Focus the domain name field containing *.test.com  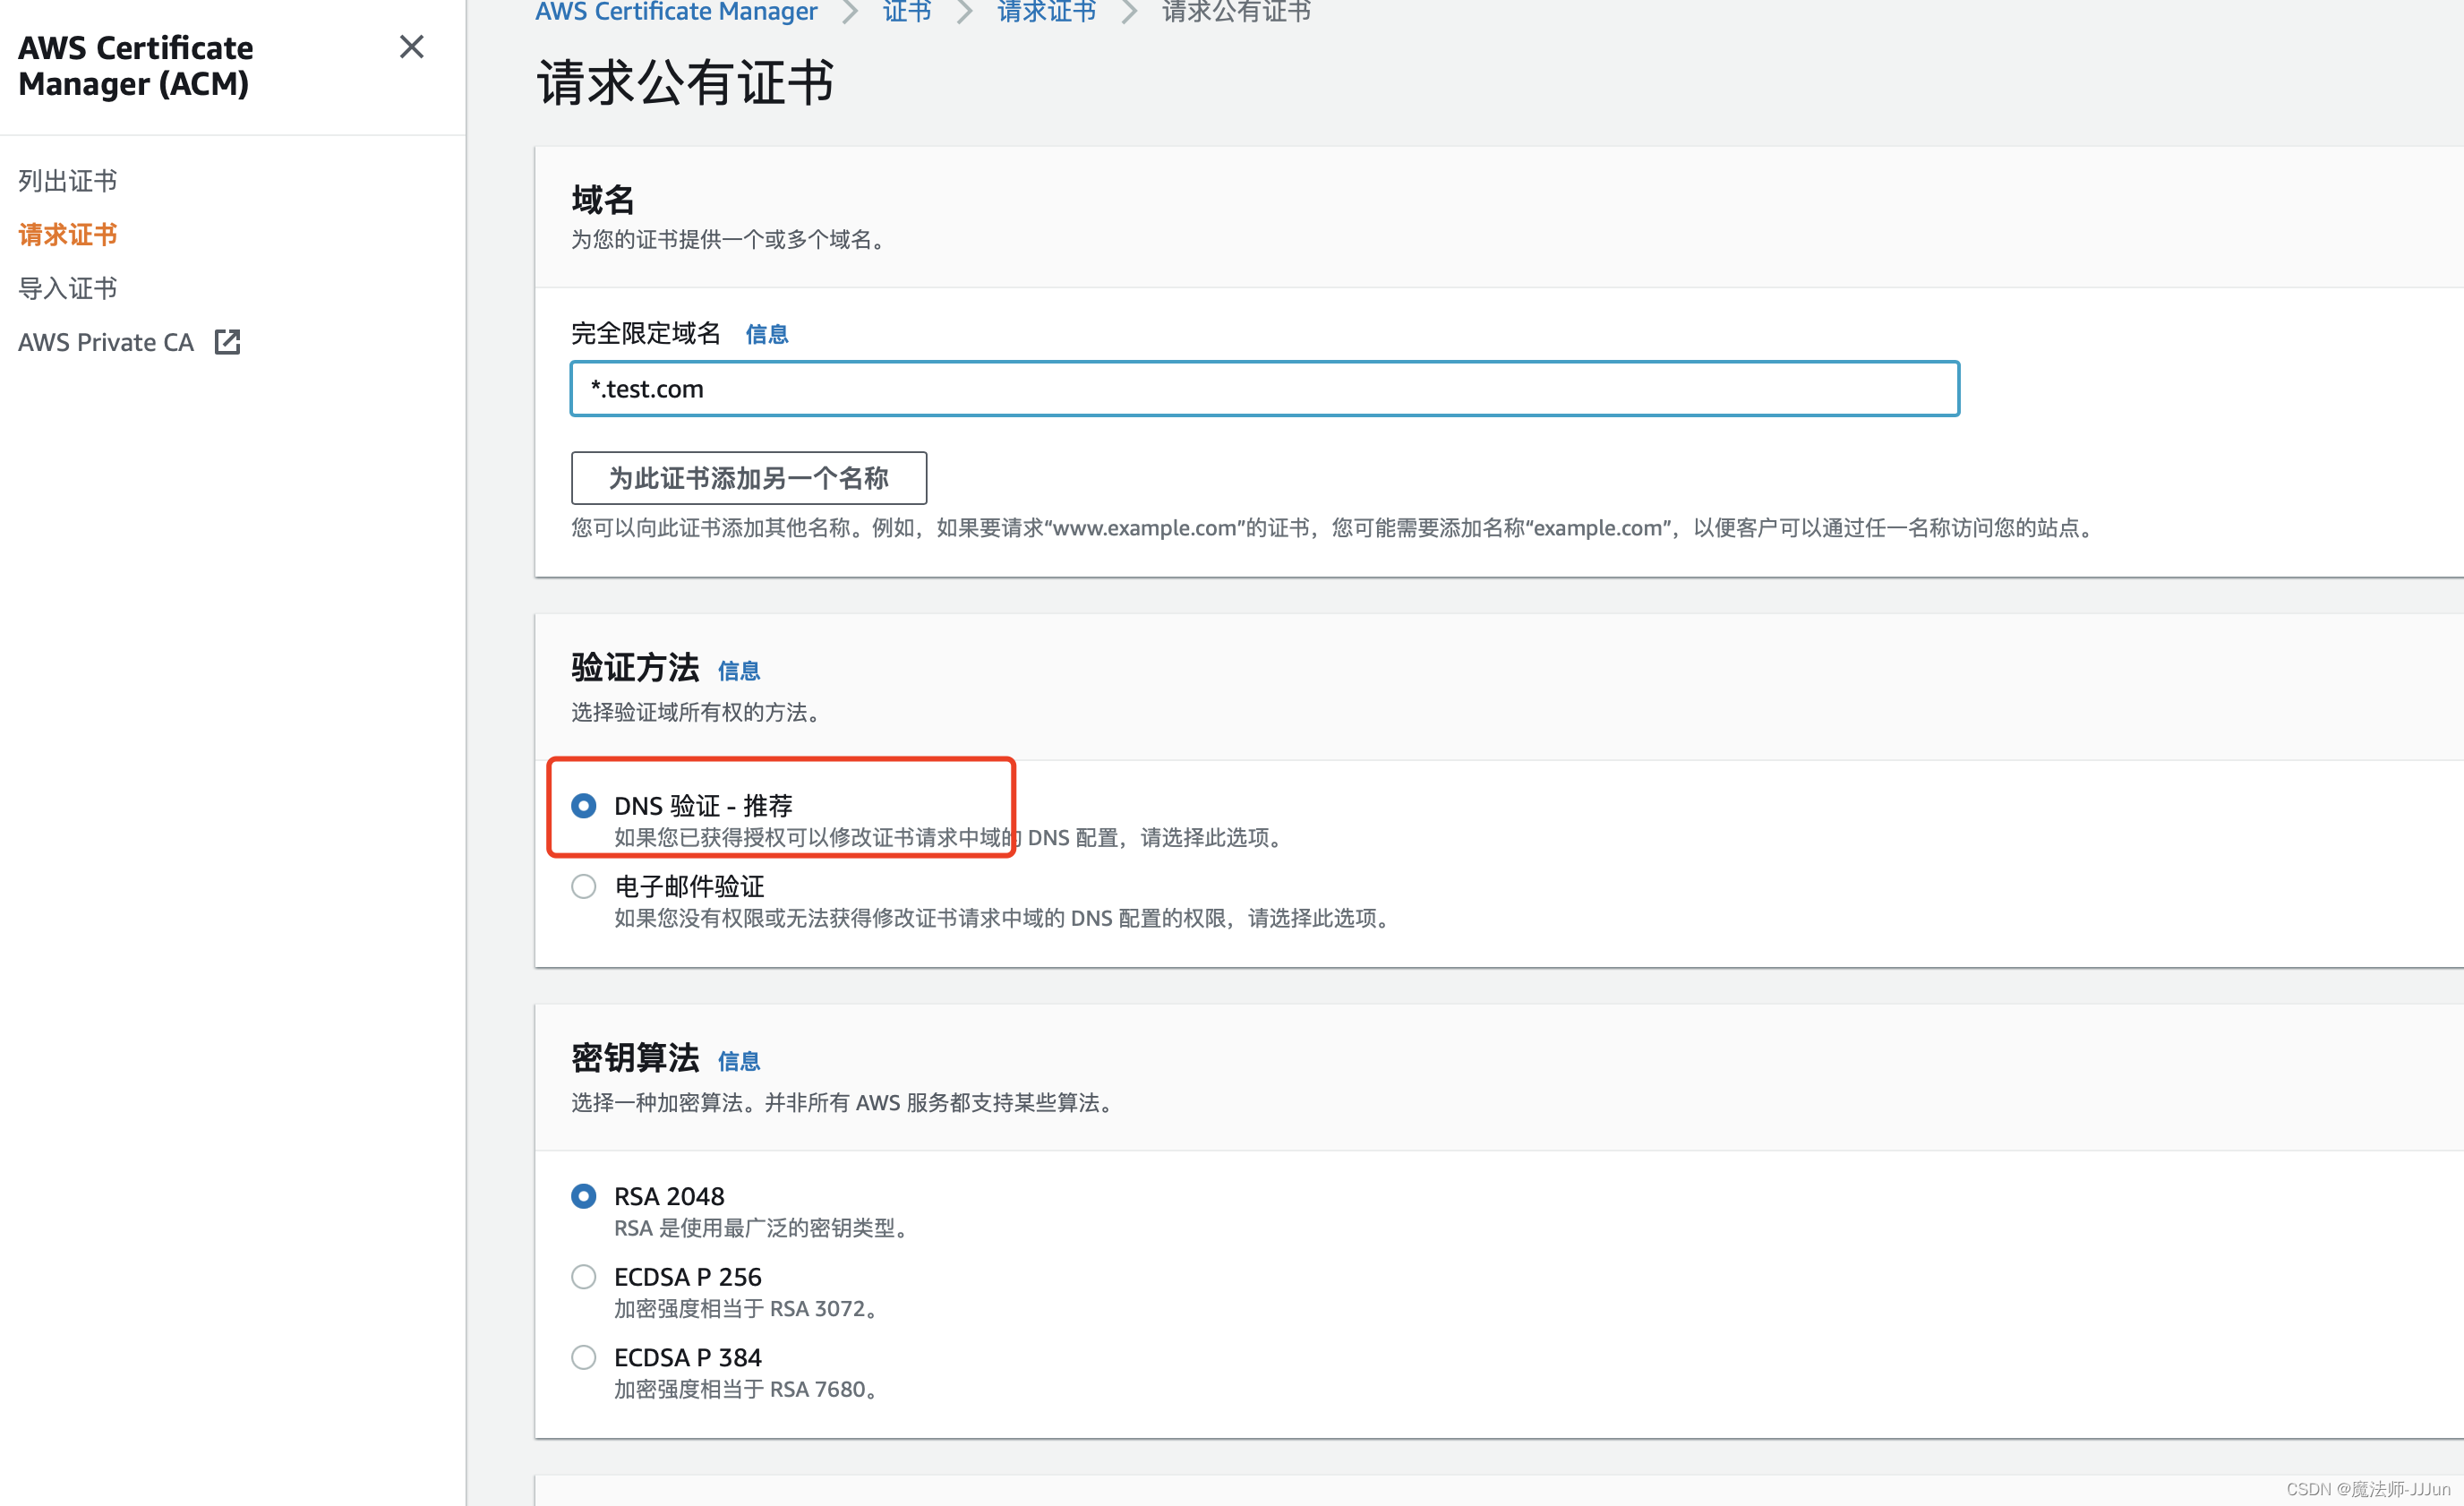(x=1264, y=389)
